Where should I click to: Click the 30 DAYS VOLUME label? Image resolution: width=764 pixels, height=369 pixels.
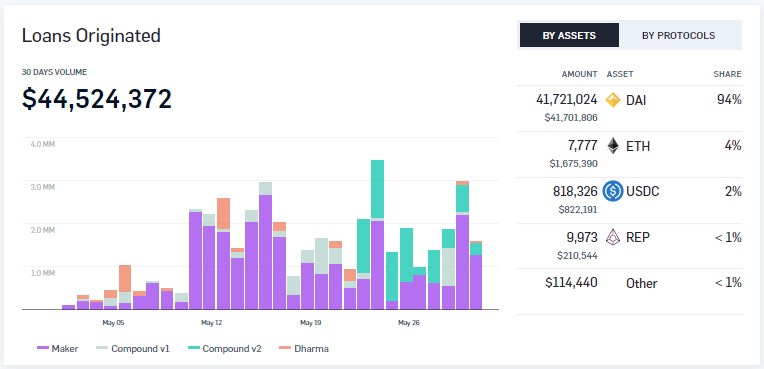pyautogui.click(x=55, y=72)
